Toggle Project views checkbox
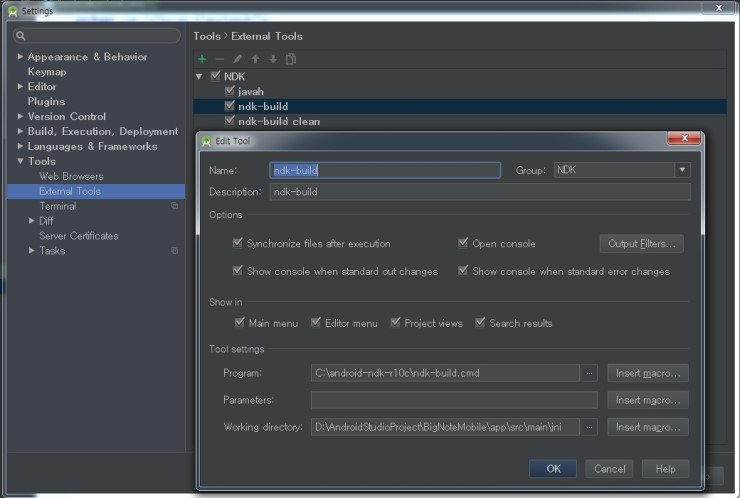This screenshot has height=498, width=740. 395,322
